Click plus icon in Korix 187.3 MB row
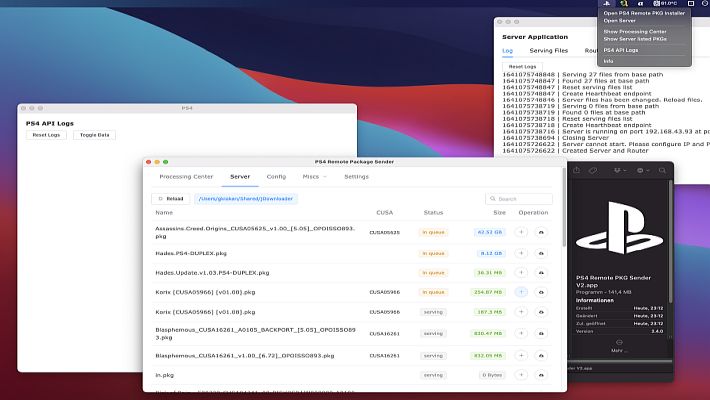 click(521, 312)
